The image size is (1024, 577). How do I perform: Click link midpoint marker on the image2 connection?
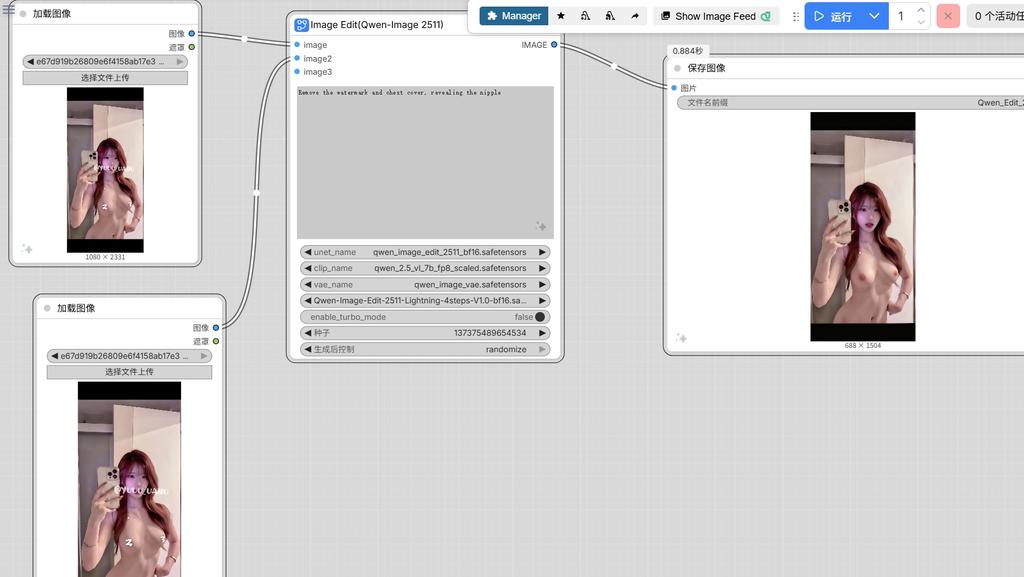[x=256, y=193]
